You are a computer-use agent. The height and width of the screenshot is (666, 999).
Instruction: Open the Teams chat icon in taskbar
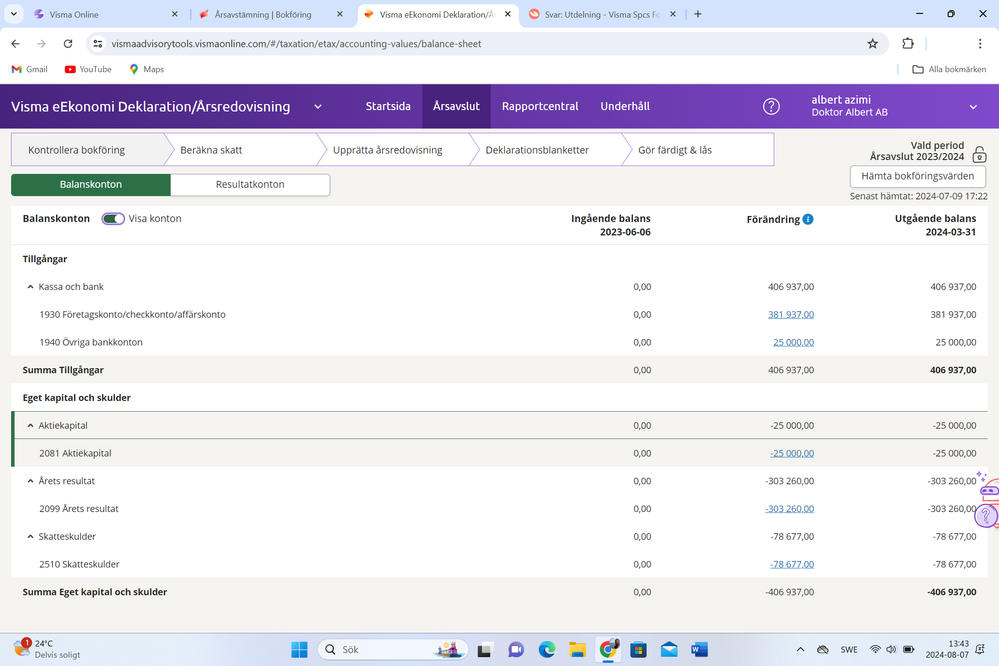(x=515, y=649)
